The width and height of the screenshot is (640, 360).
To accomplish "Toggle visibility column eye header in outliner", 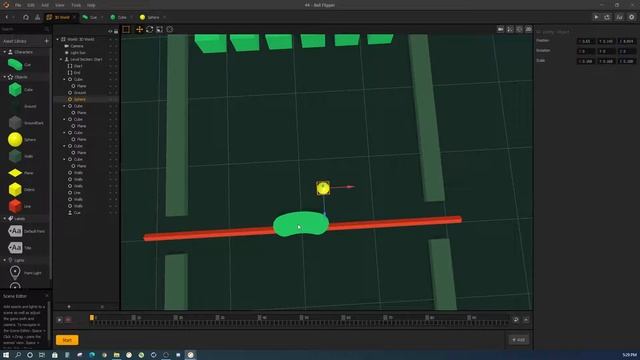I will pos(110,31).
